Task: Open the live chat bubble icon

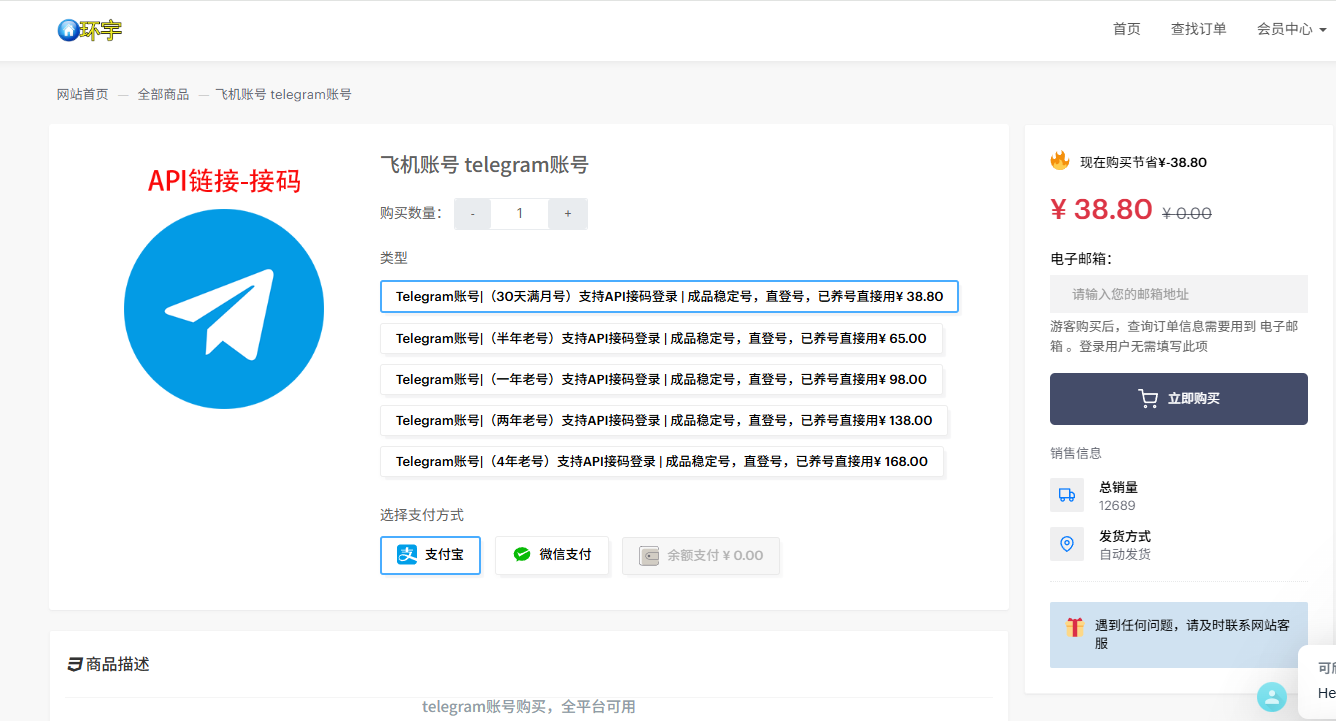Action: pos(1272,696)
